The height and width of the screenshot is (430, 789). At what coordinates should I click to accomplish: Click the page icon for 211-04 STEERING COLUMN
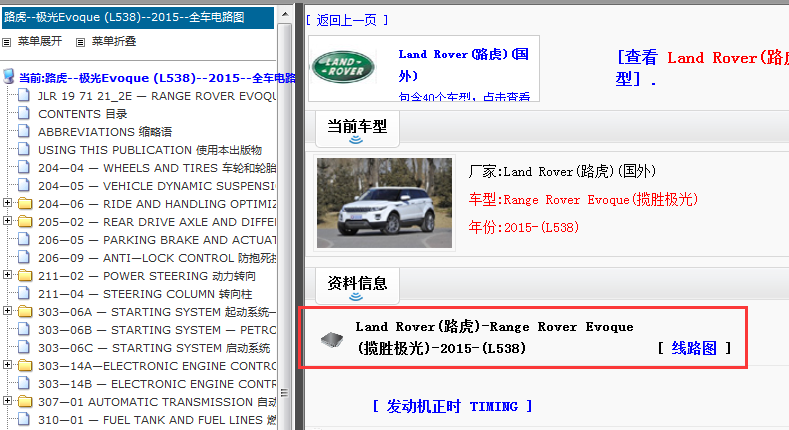pyautogui.click(x=24, y=293)
